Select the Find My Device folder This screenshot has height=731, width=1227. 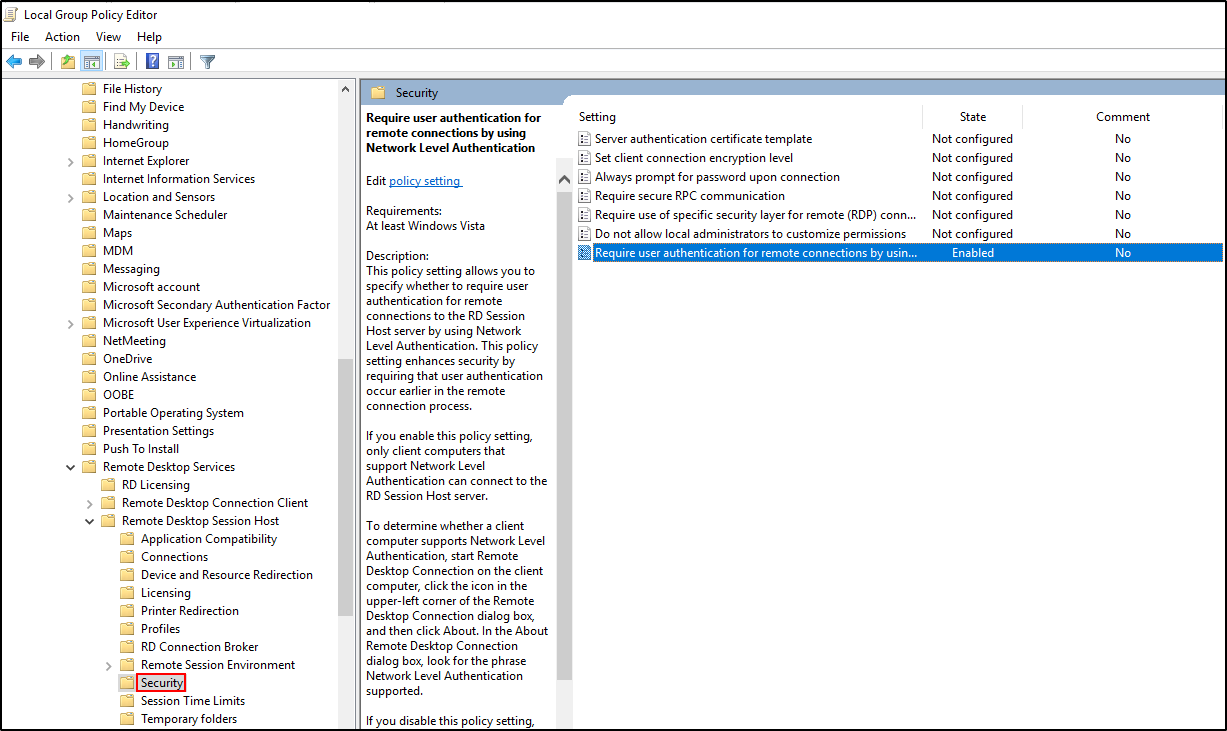[x=143, y=107]
